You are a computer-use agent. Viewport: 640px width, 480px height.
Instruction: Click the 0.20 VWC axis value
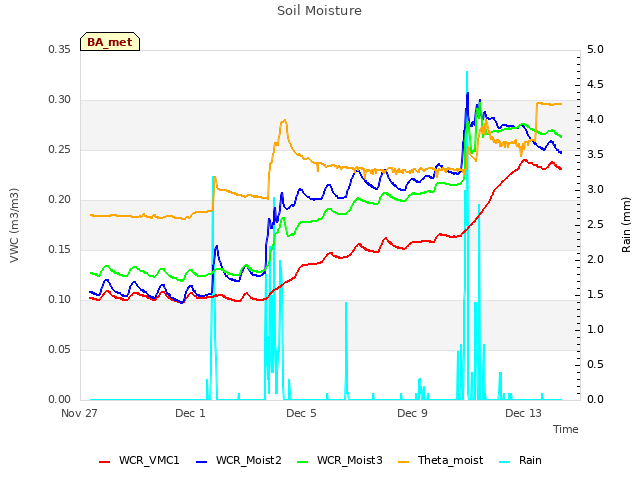60,200
